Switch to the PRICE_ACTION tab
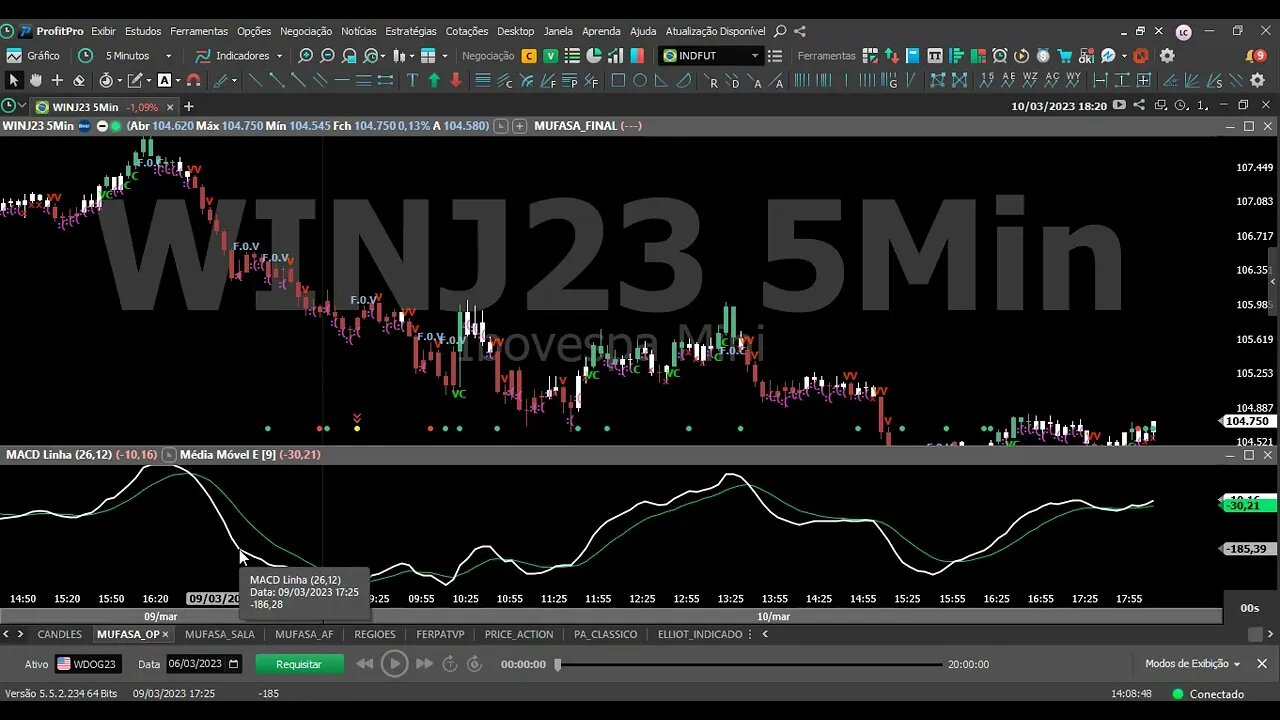The image size is (1280, 720). coord(519,634)
